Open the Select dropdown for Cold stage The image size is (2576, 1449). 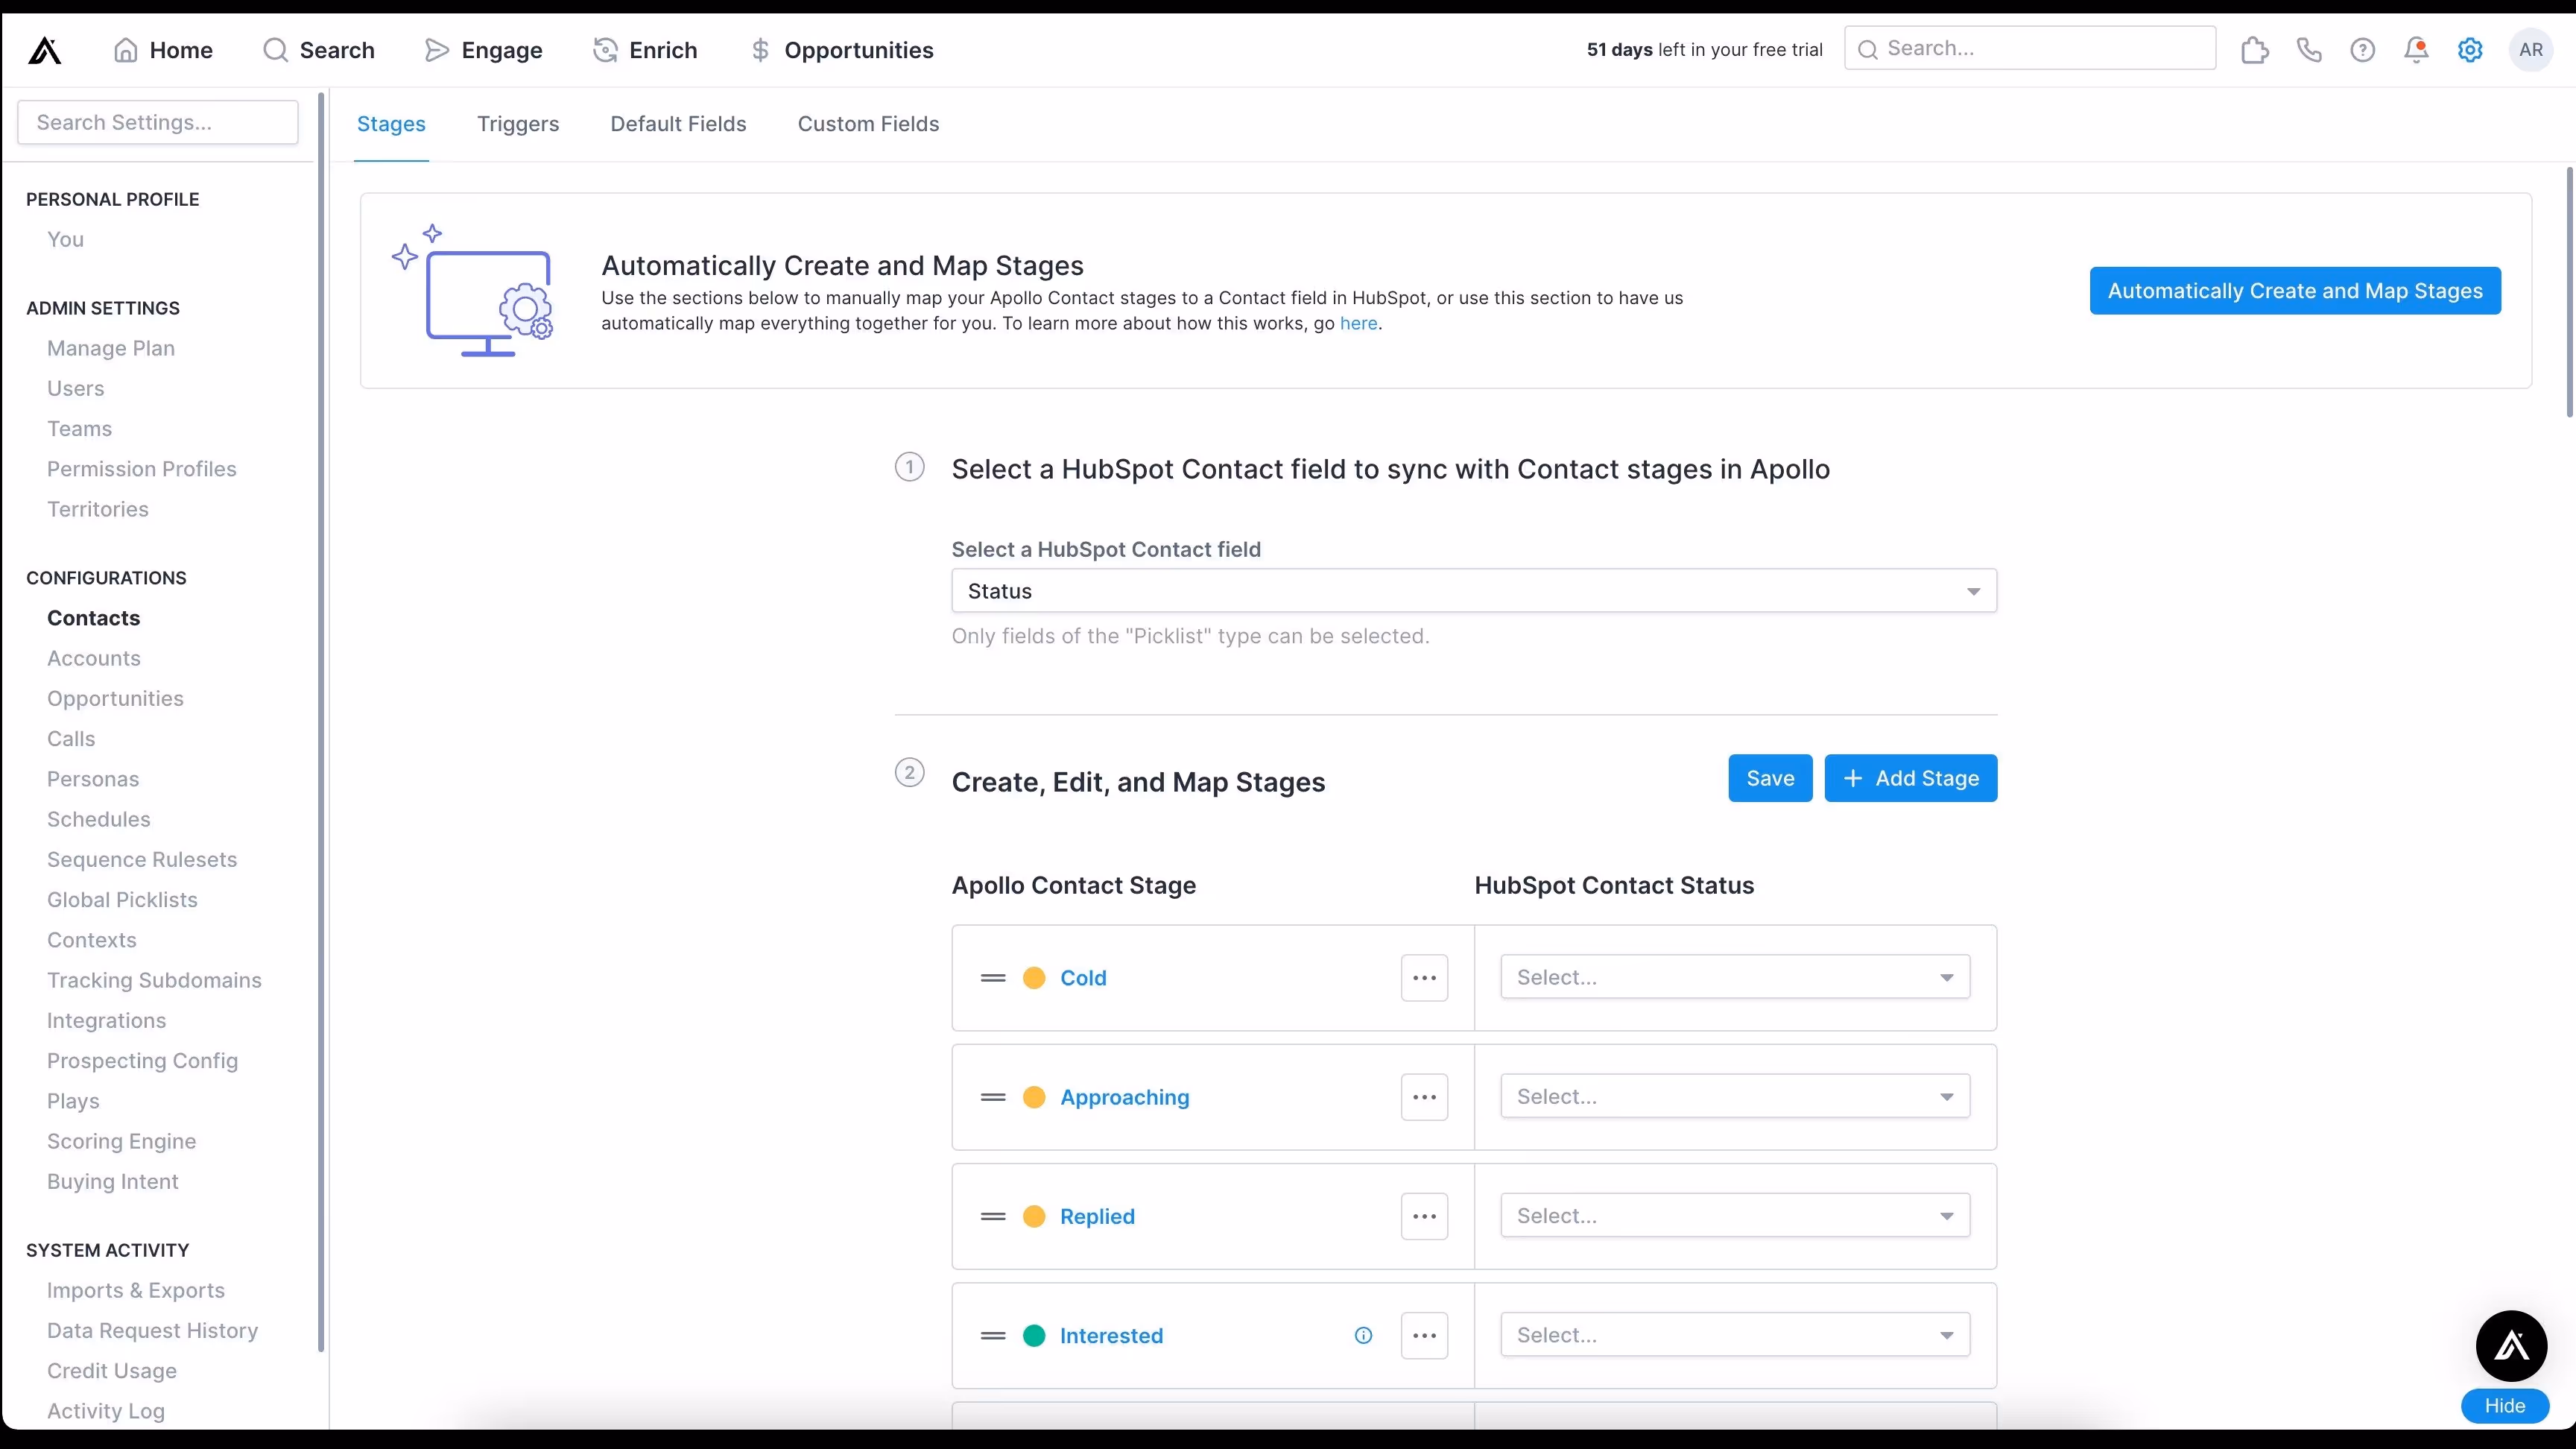(x=1733, y=977)
